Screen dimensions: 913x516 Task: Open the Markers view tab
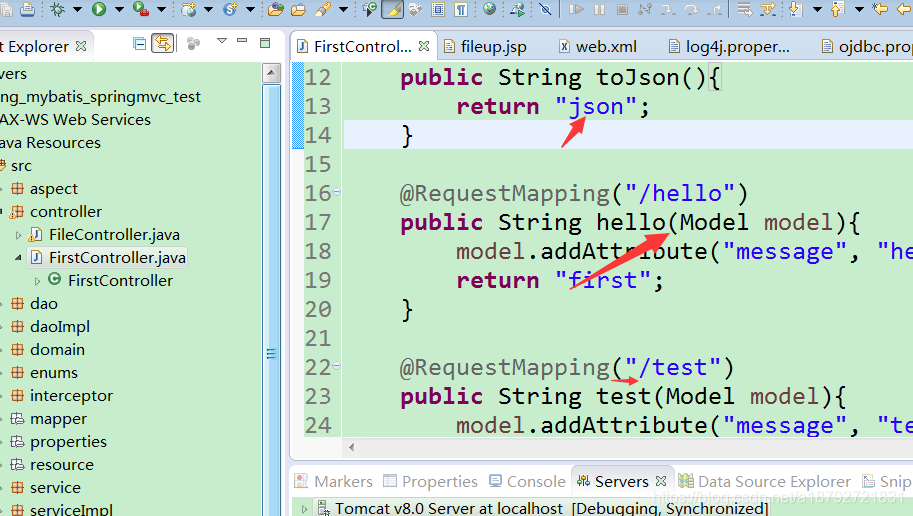pos(334,482)
